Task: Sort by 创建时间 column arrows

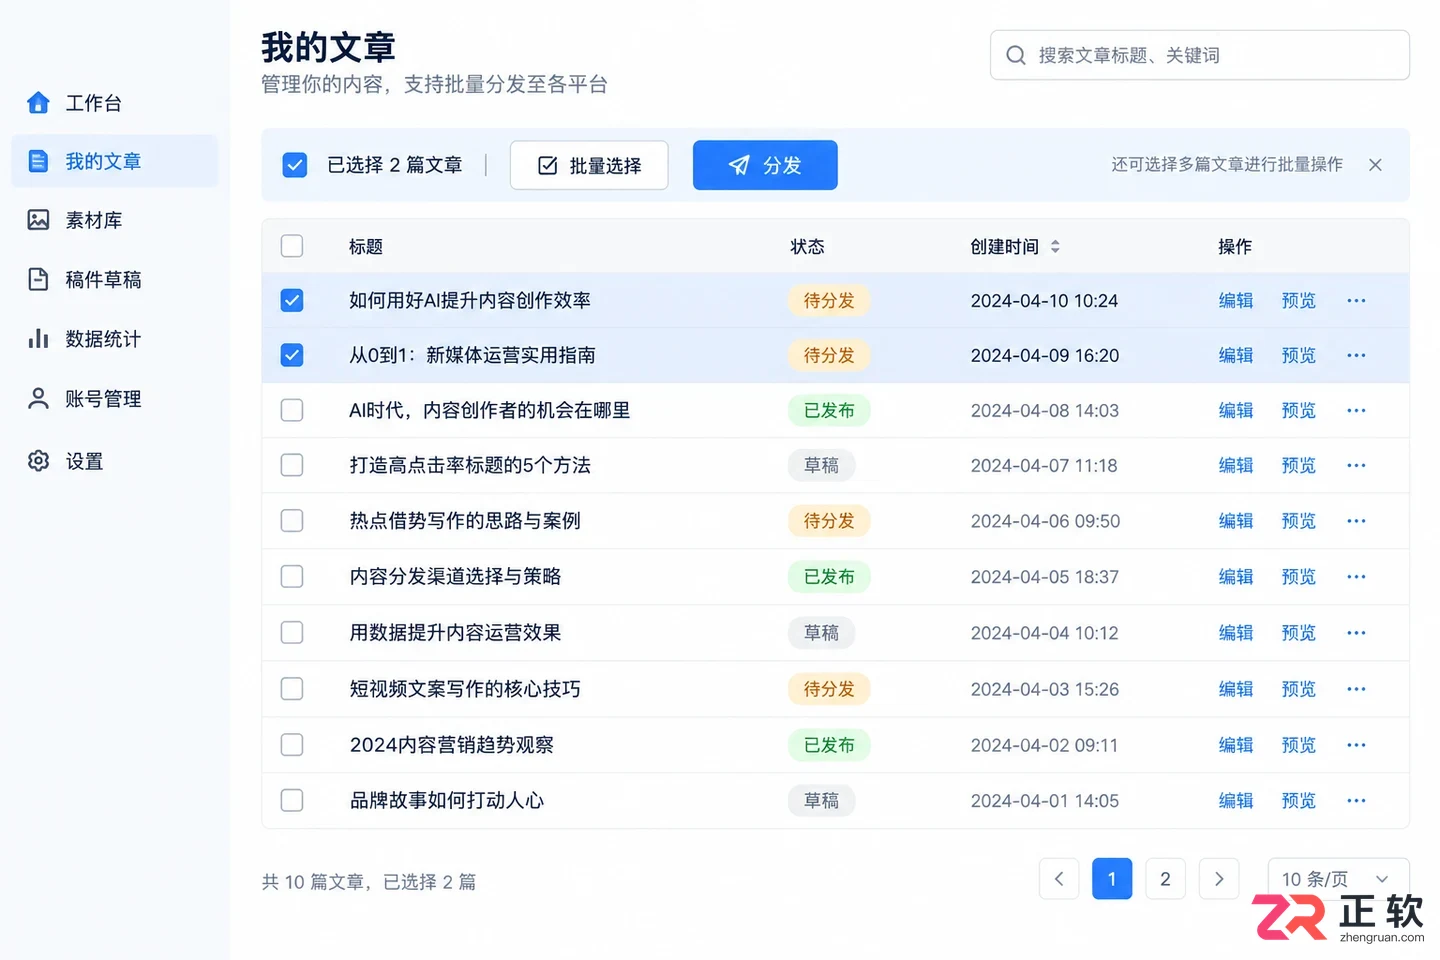Action: pyautogui.click(x=1055, y=246)
